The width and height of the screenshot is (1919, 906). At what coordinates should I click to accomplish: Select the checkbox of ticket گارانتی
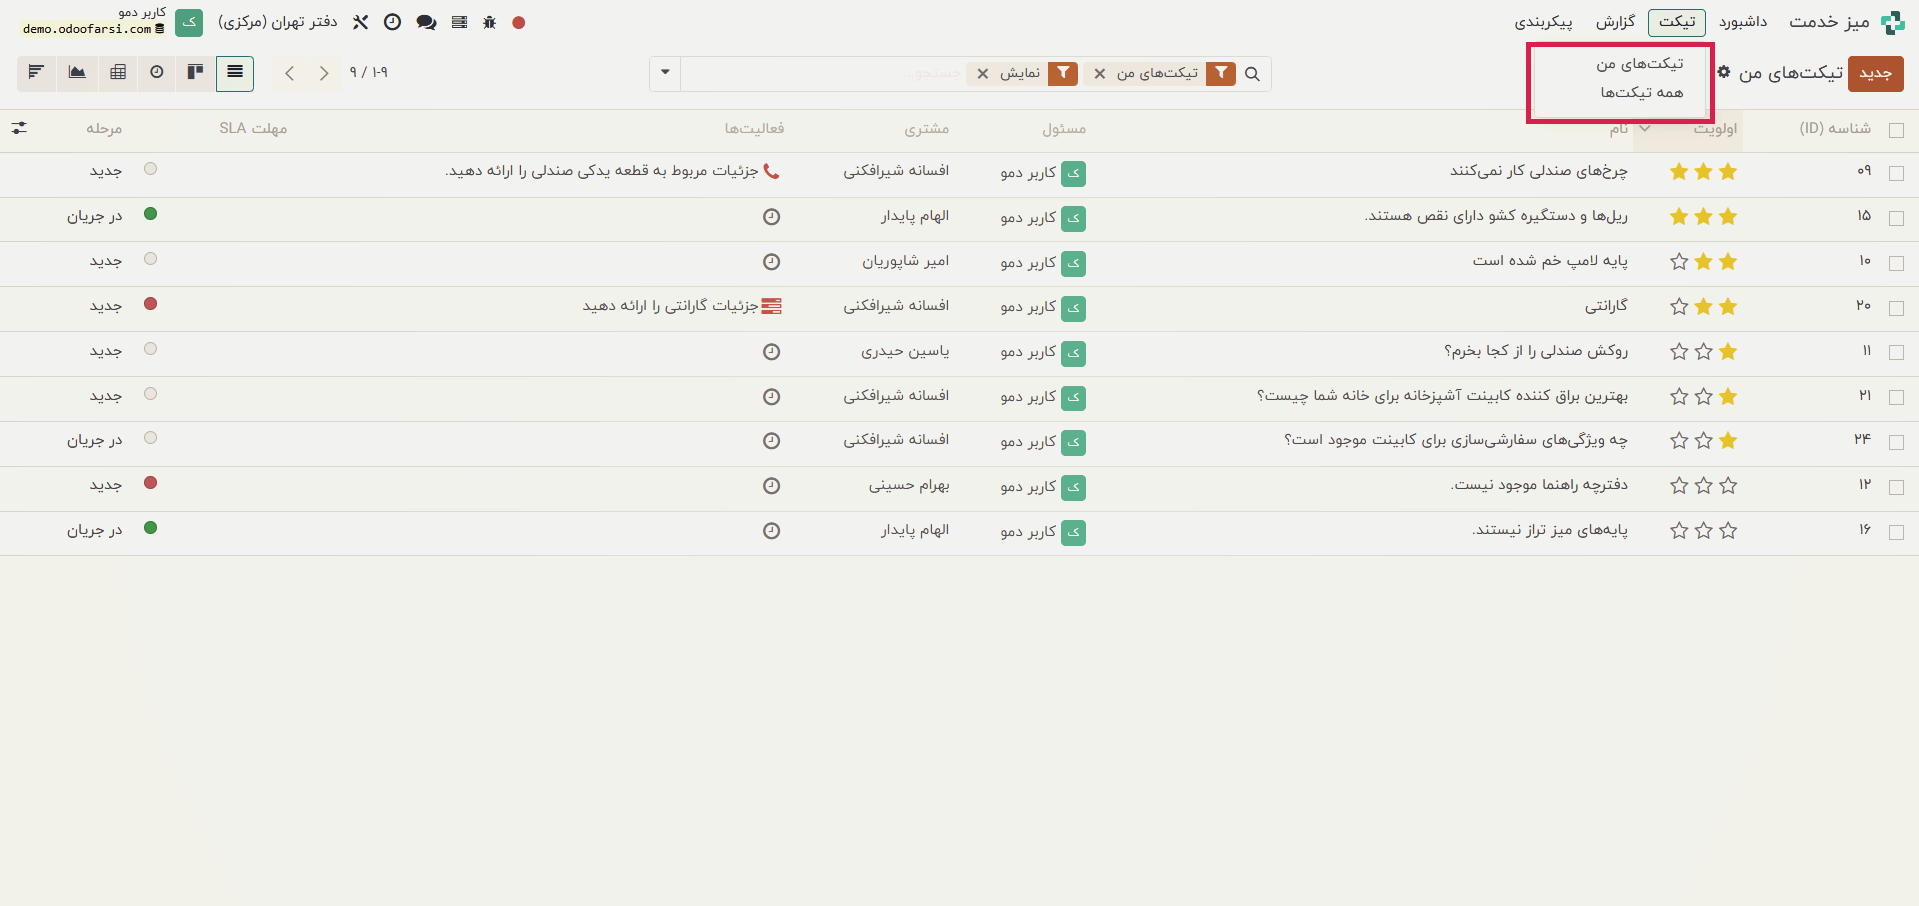click(x=1898, y=308)
